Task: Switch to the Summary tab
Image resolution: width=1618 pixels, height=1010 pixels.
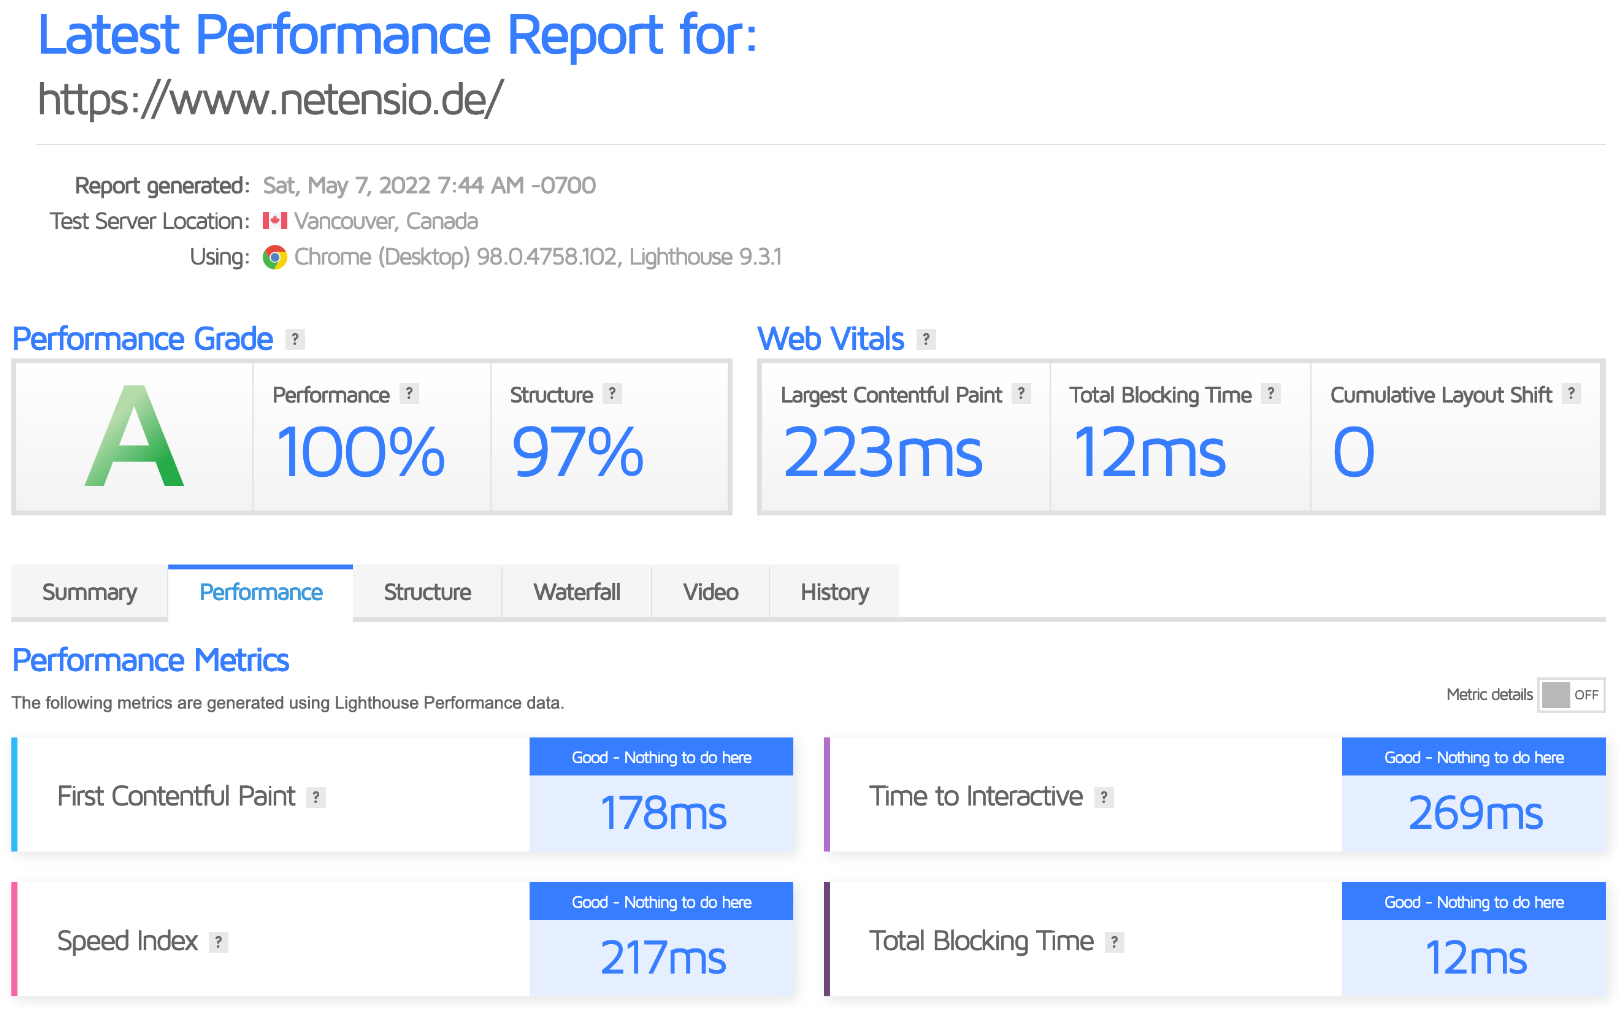Action: click(89, 592)
